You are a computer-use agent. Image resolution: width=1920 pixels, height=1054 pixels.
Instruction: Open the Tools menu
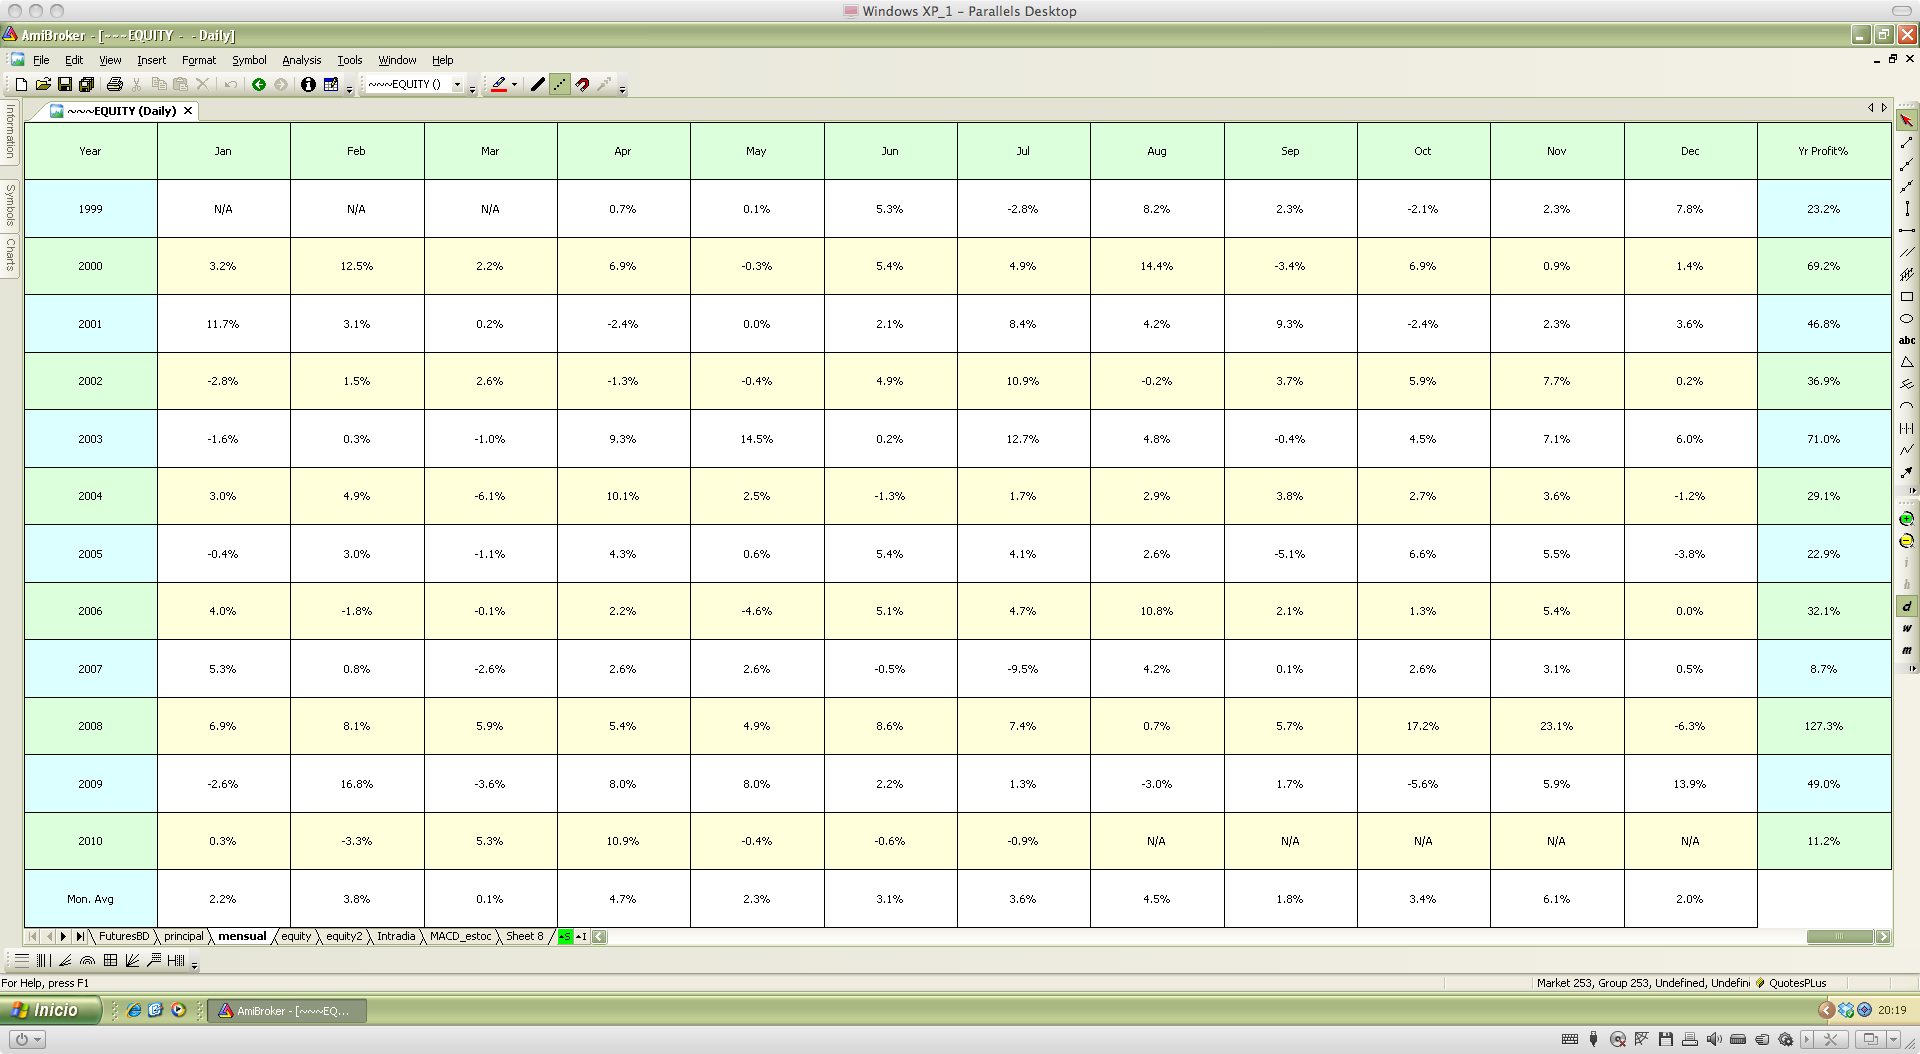pyautogui.click(x=350, y=60)
